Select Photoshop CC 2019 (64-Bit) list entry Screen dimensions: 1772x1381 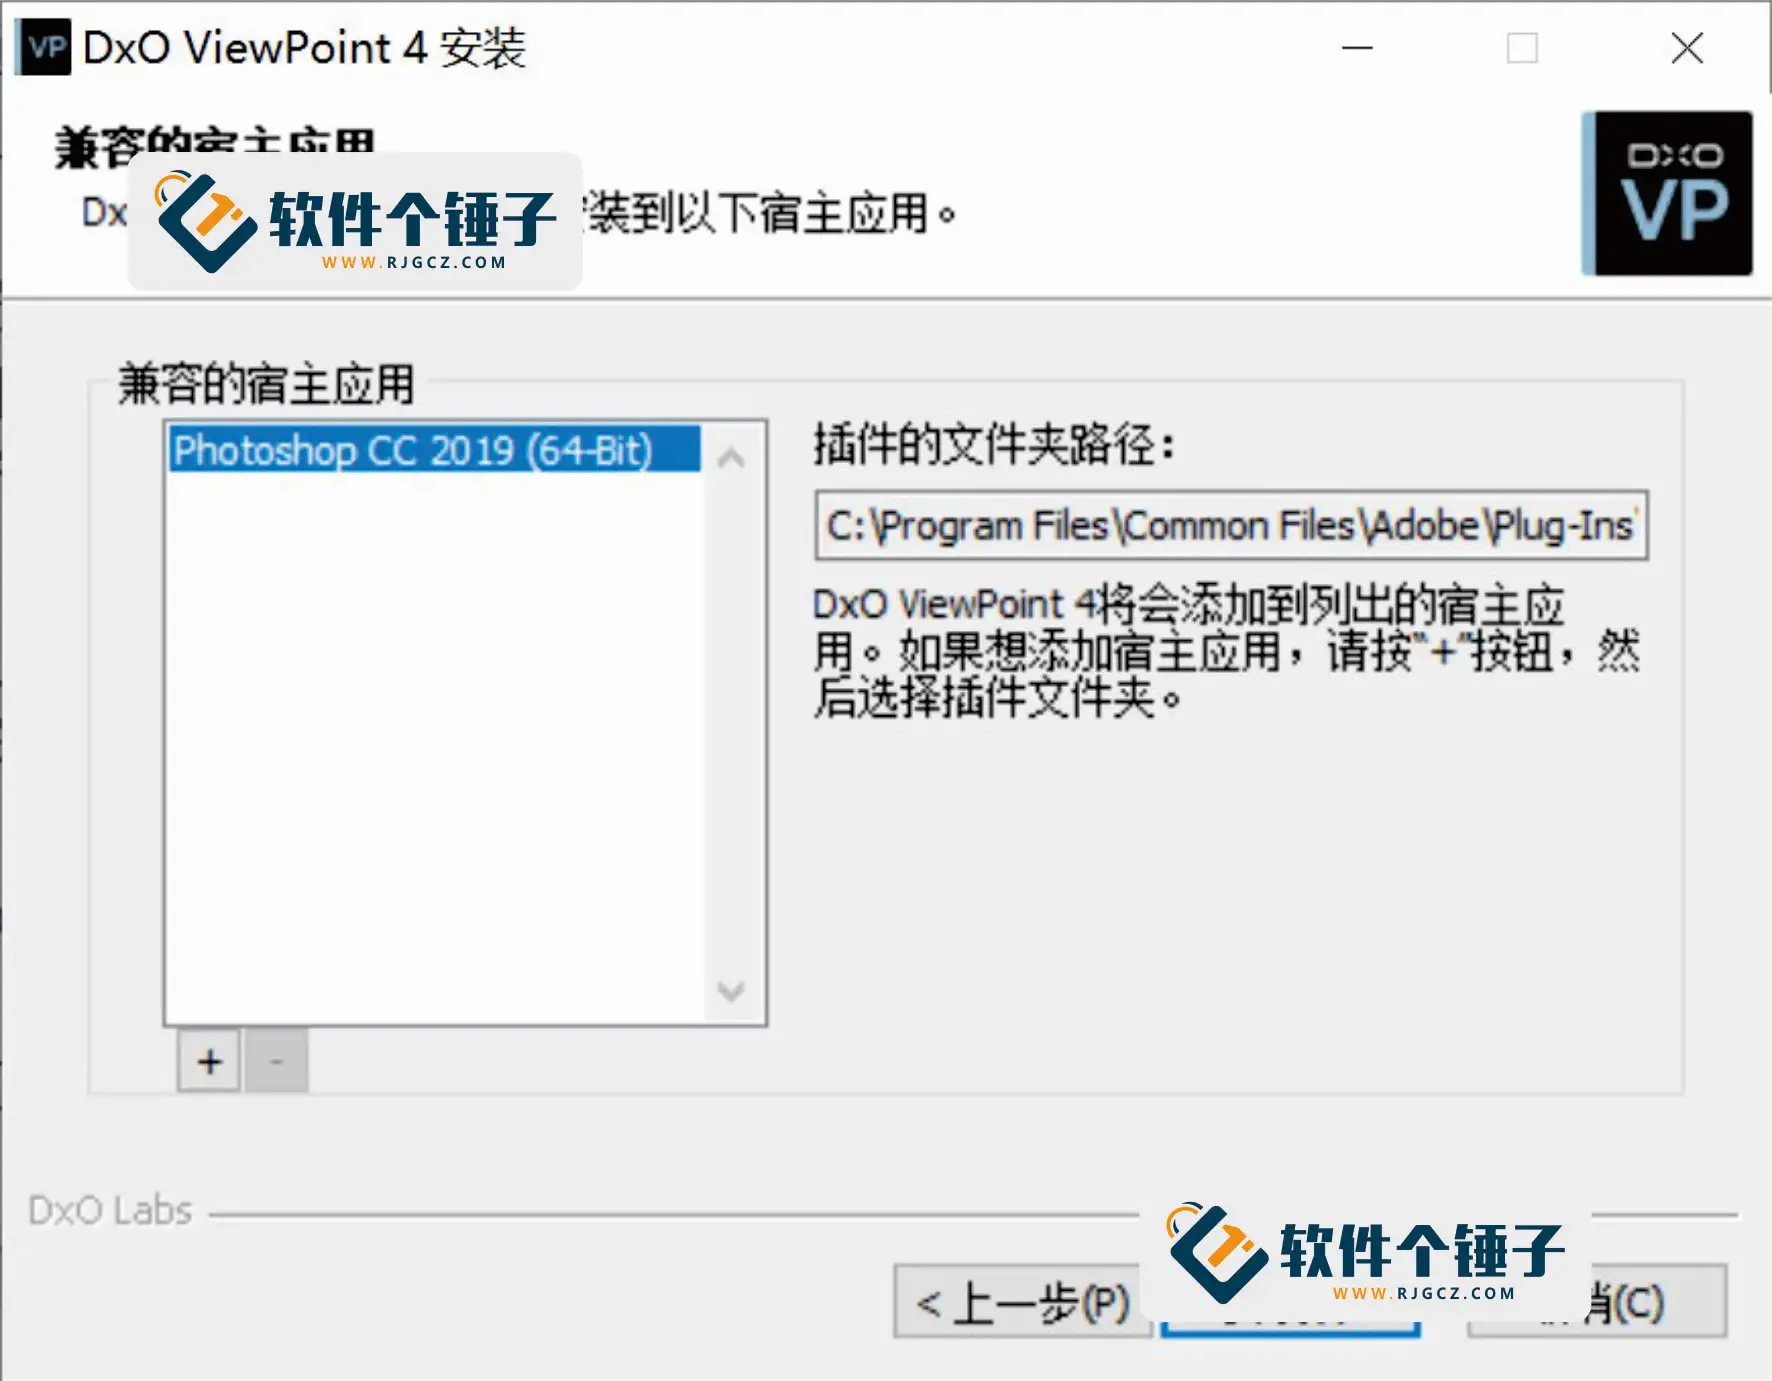click(434, 449)
